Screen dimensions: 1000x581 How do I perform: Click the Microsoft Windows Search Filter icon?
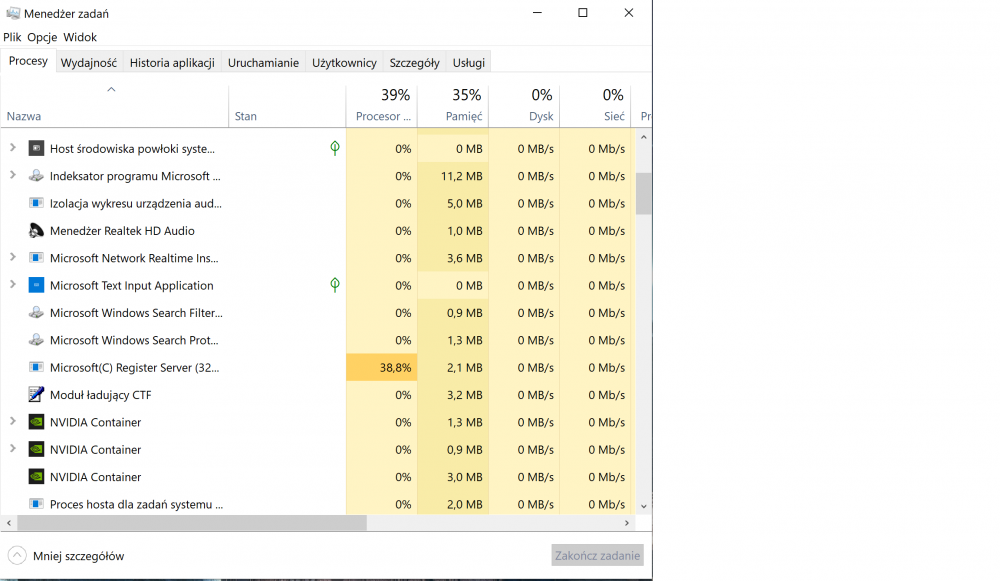coord(36,313)
